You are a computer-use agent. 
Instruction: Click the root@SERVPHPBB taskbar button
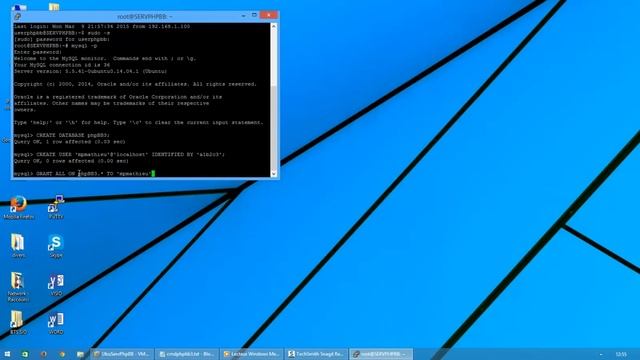tap(381, 354)
